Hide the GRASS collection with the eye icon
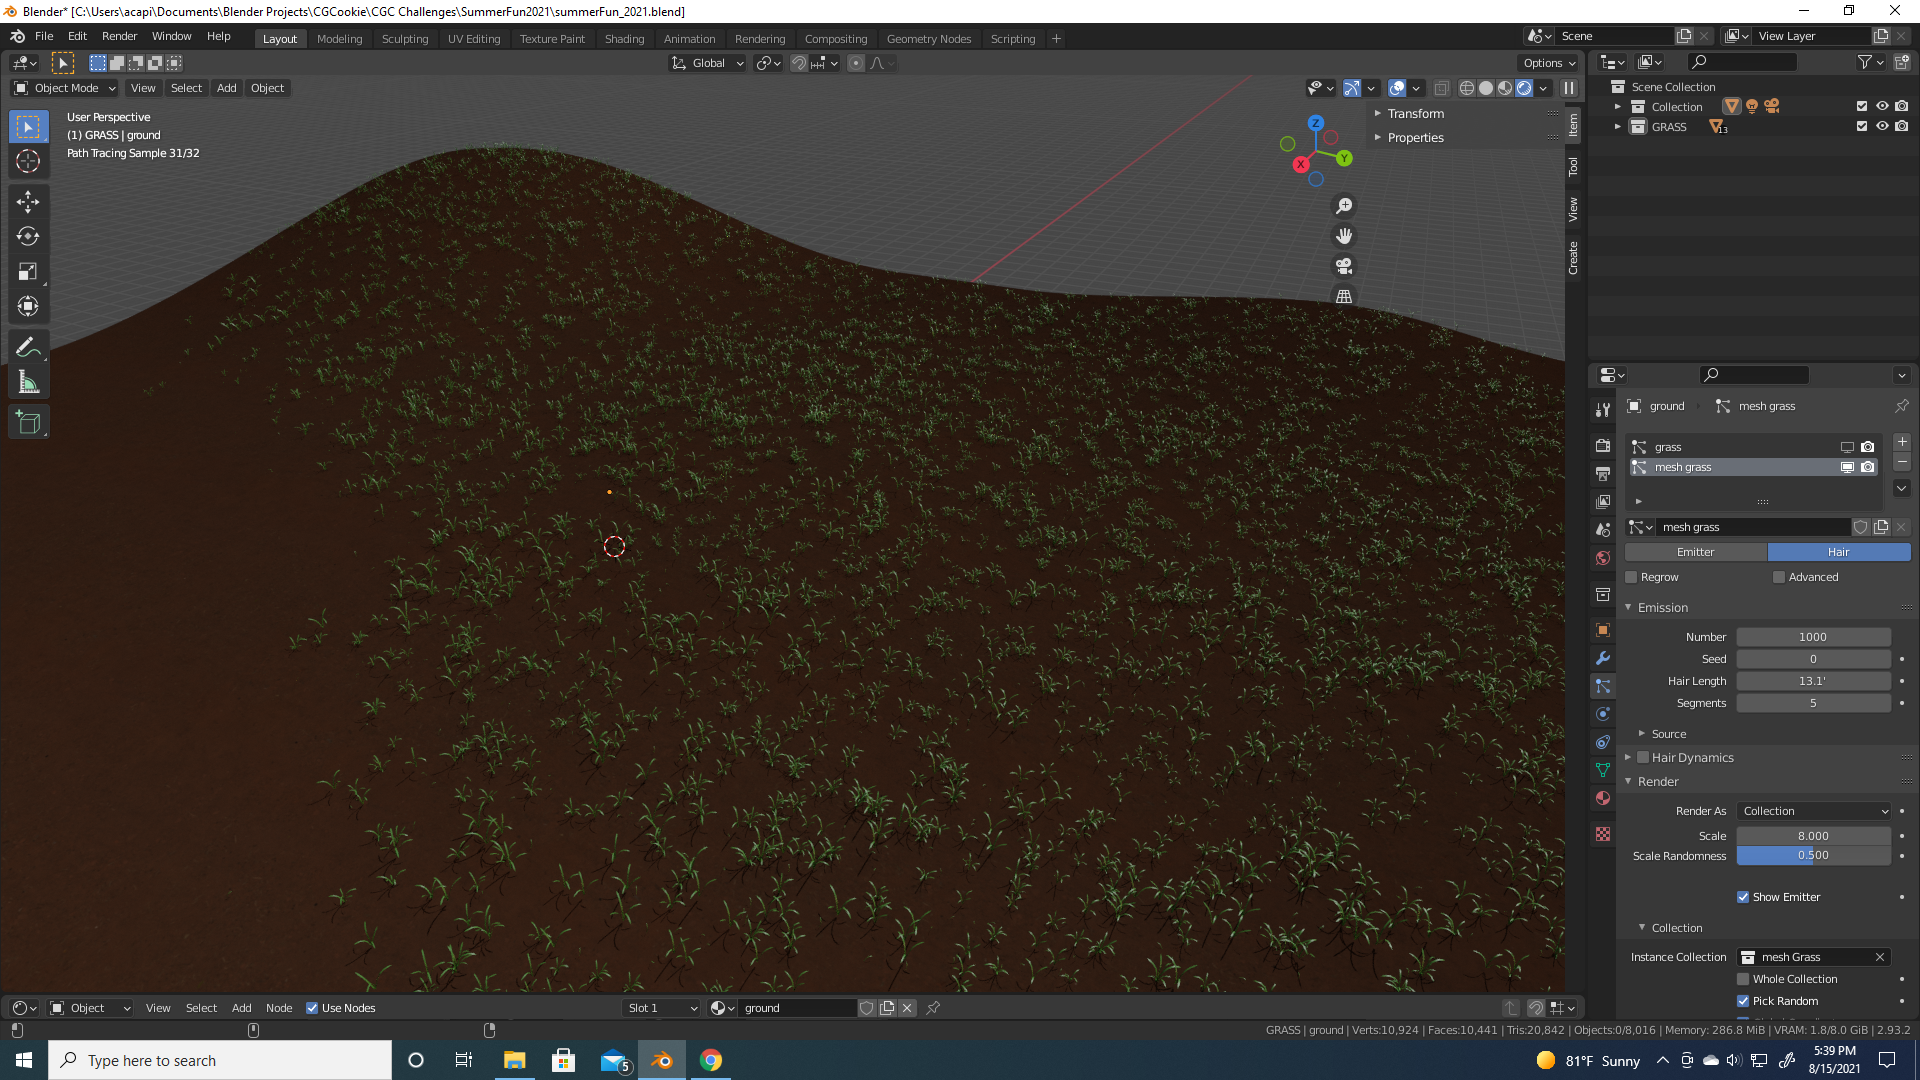 [1882, 126]
